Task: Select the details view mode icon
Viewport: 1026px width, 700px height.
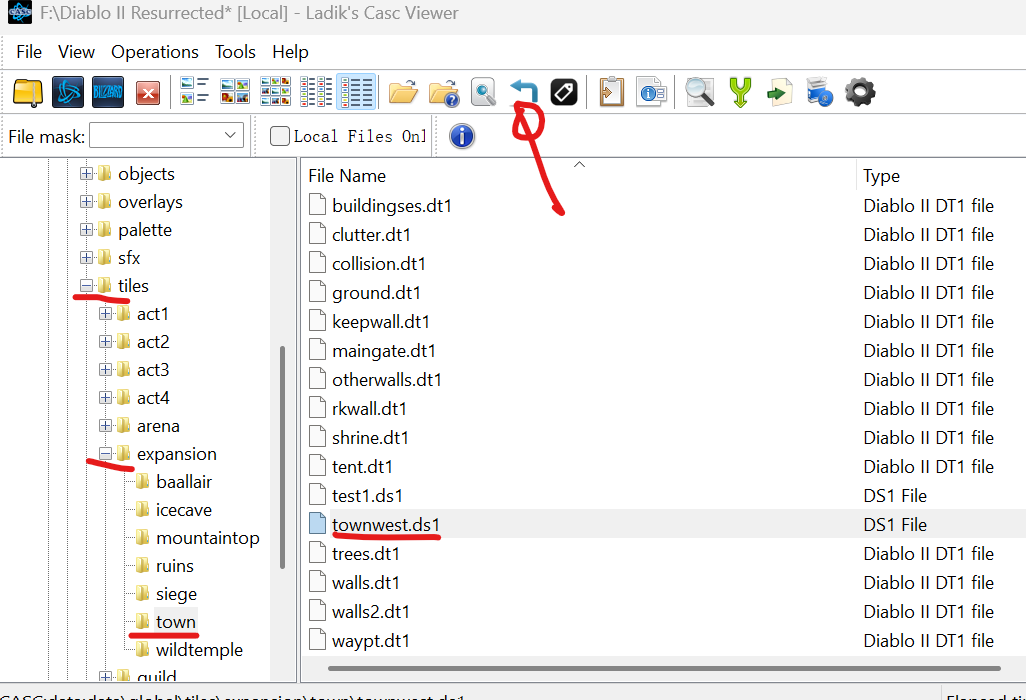Action: 357,92
